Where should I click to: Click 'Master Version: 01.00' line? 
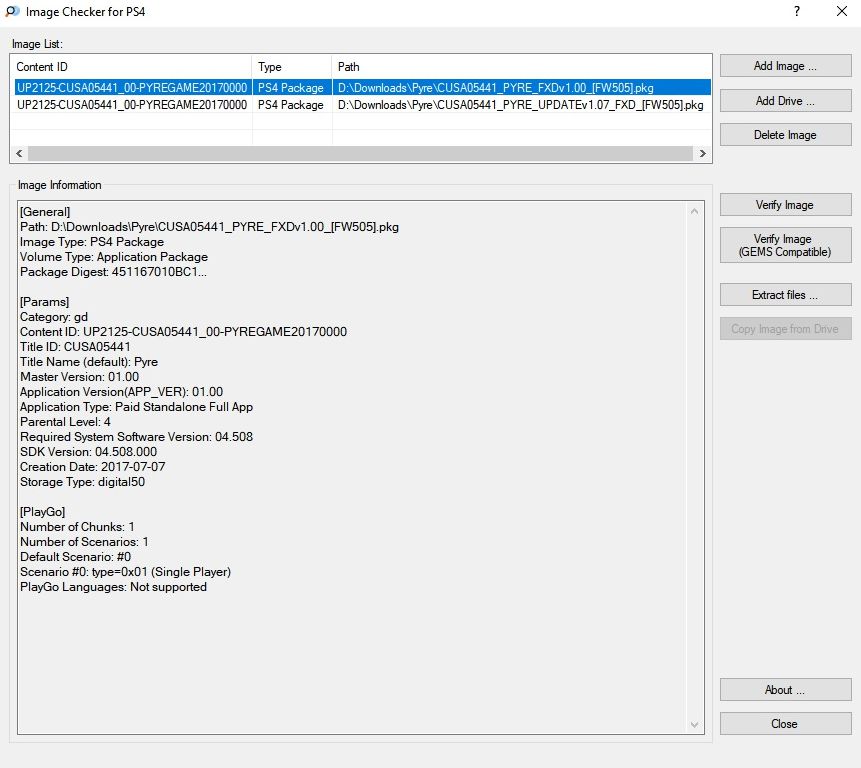tap(80, 377)
